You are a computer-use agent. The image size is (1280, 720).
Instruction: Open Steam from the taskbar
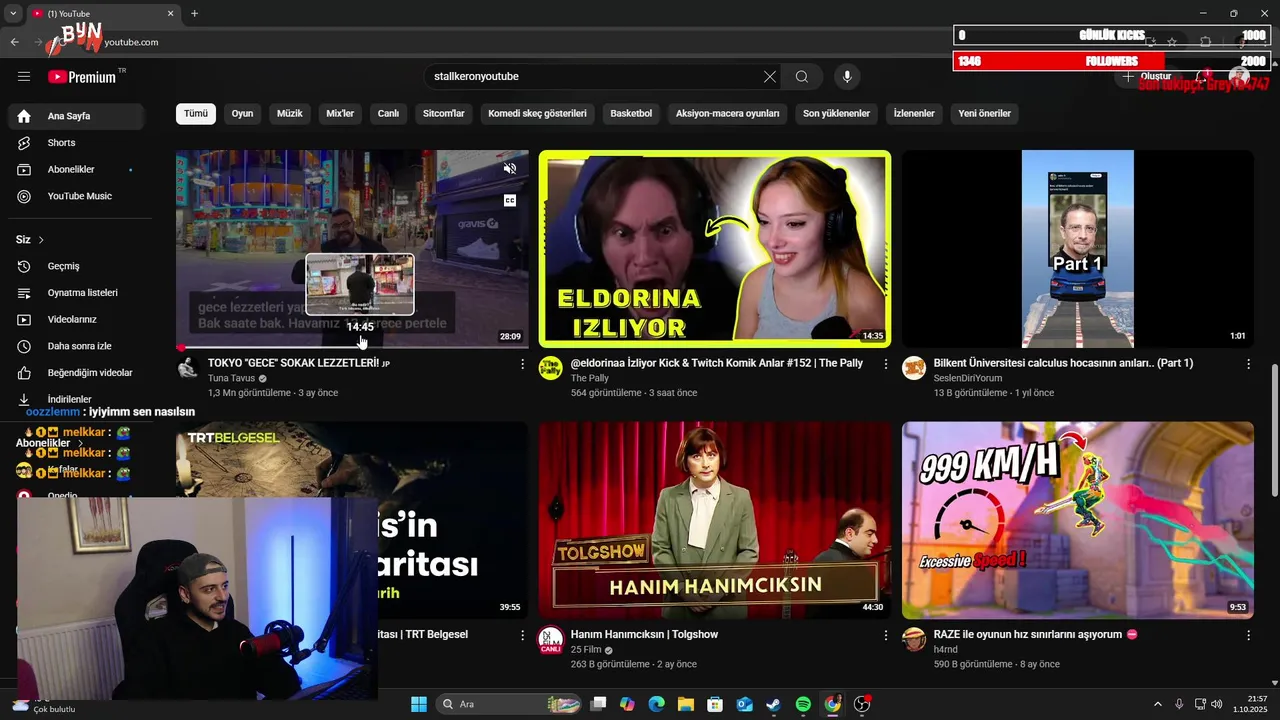click(x=774, y=704)
